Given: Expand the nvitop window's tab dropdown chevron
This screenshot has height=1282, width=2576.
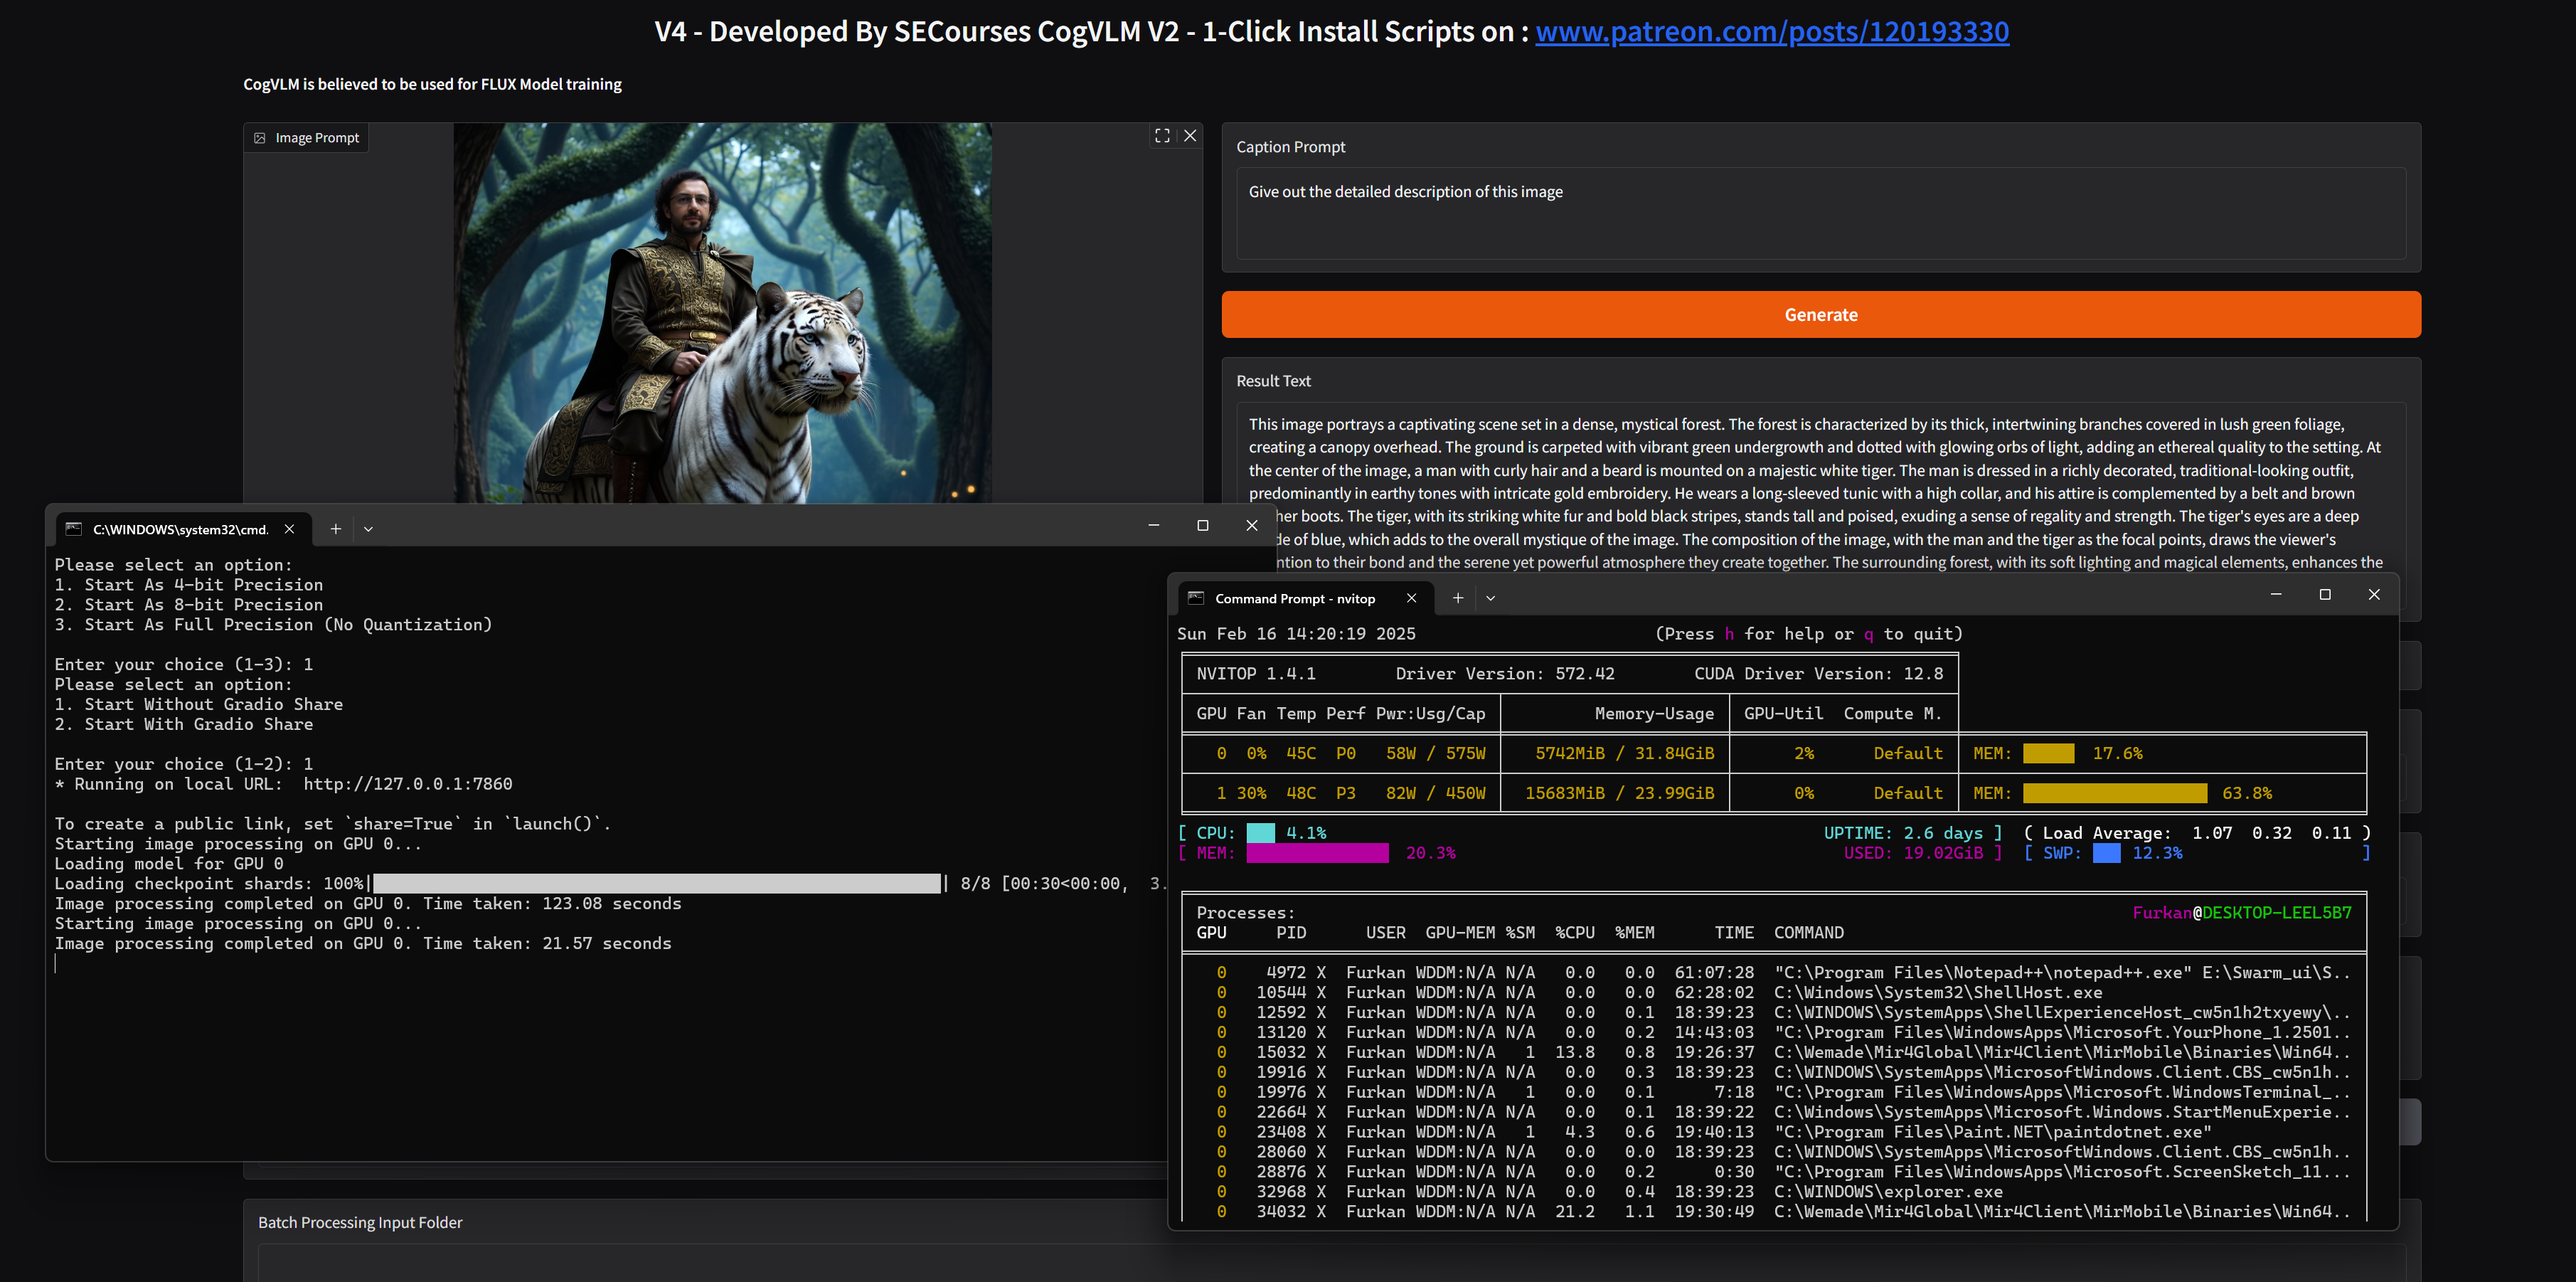Looking at the screenshot, I should click(x=1490, y=598).
